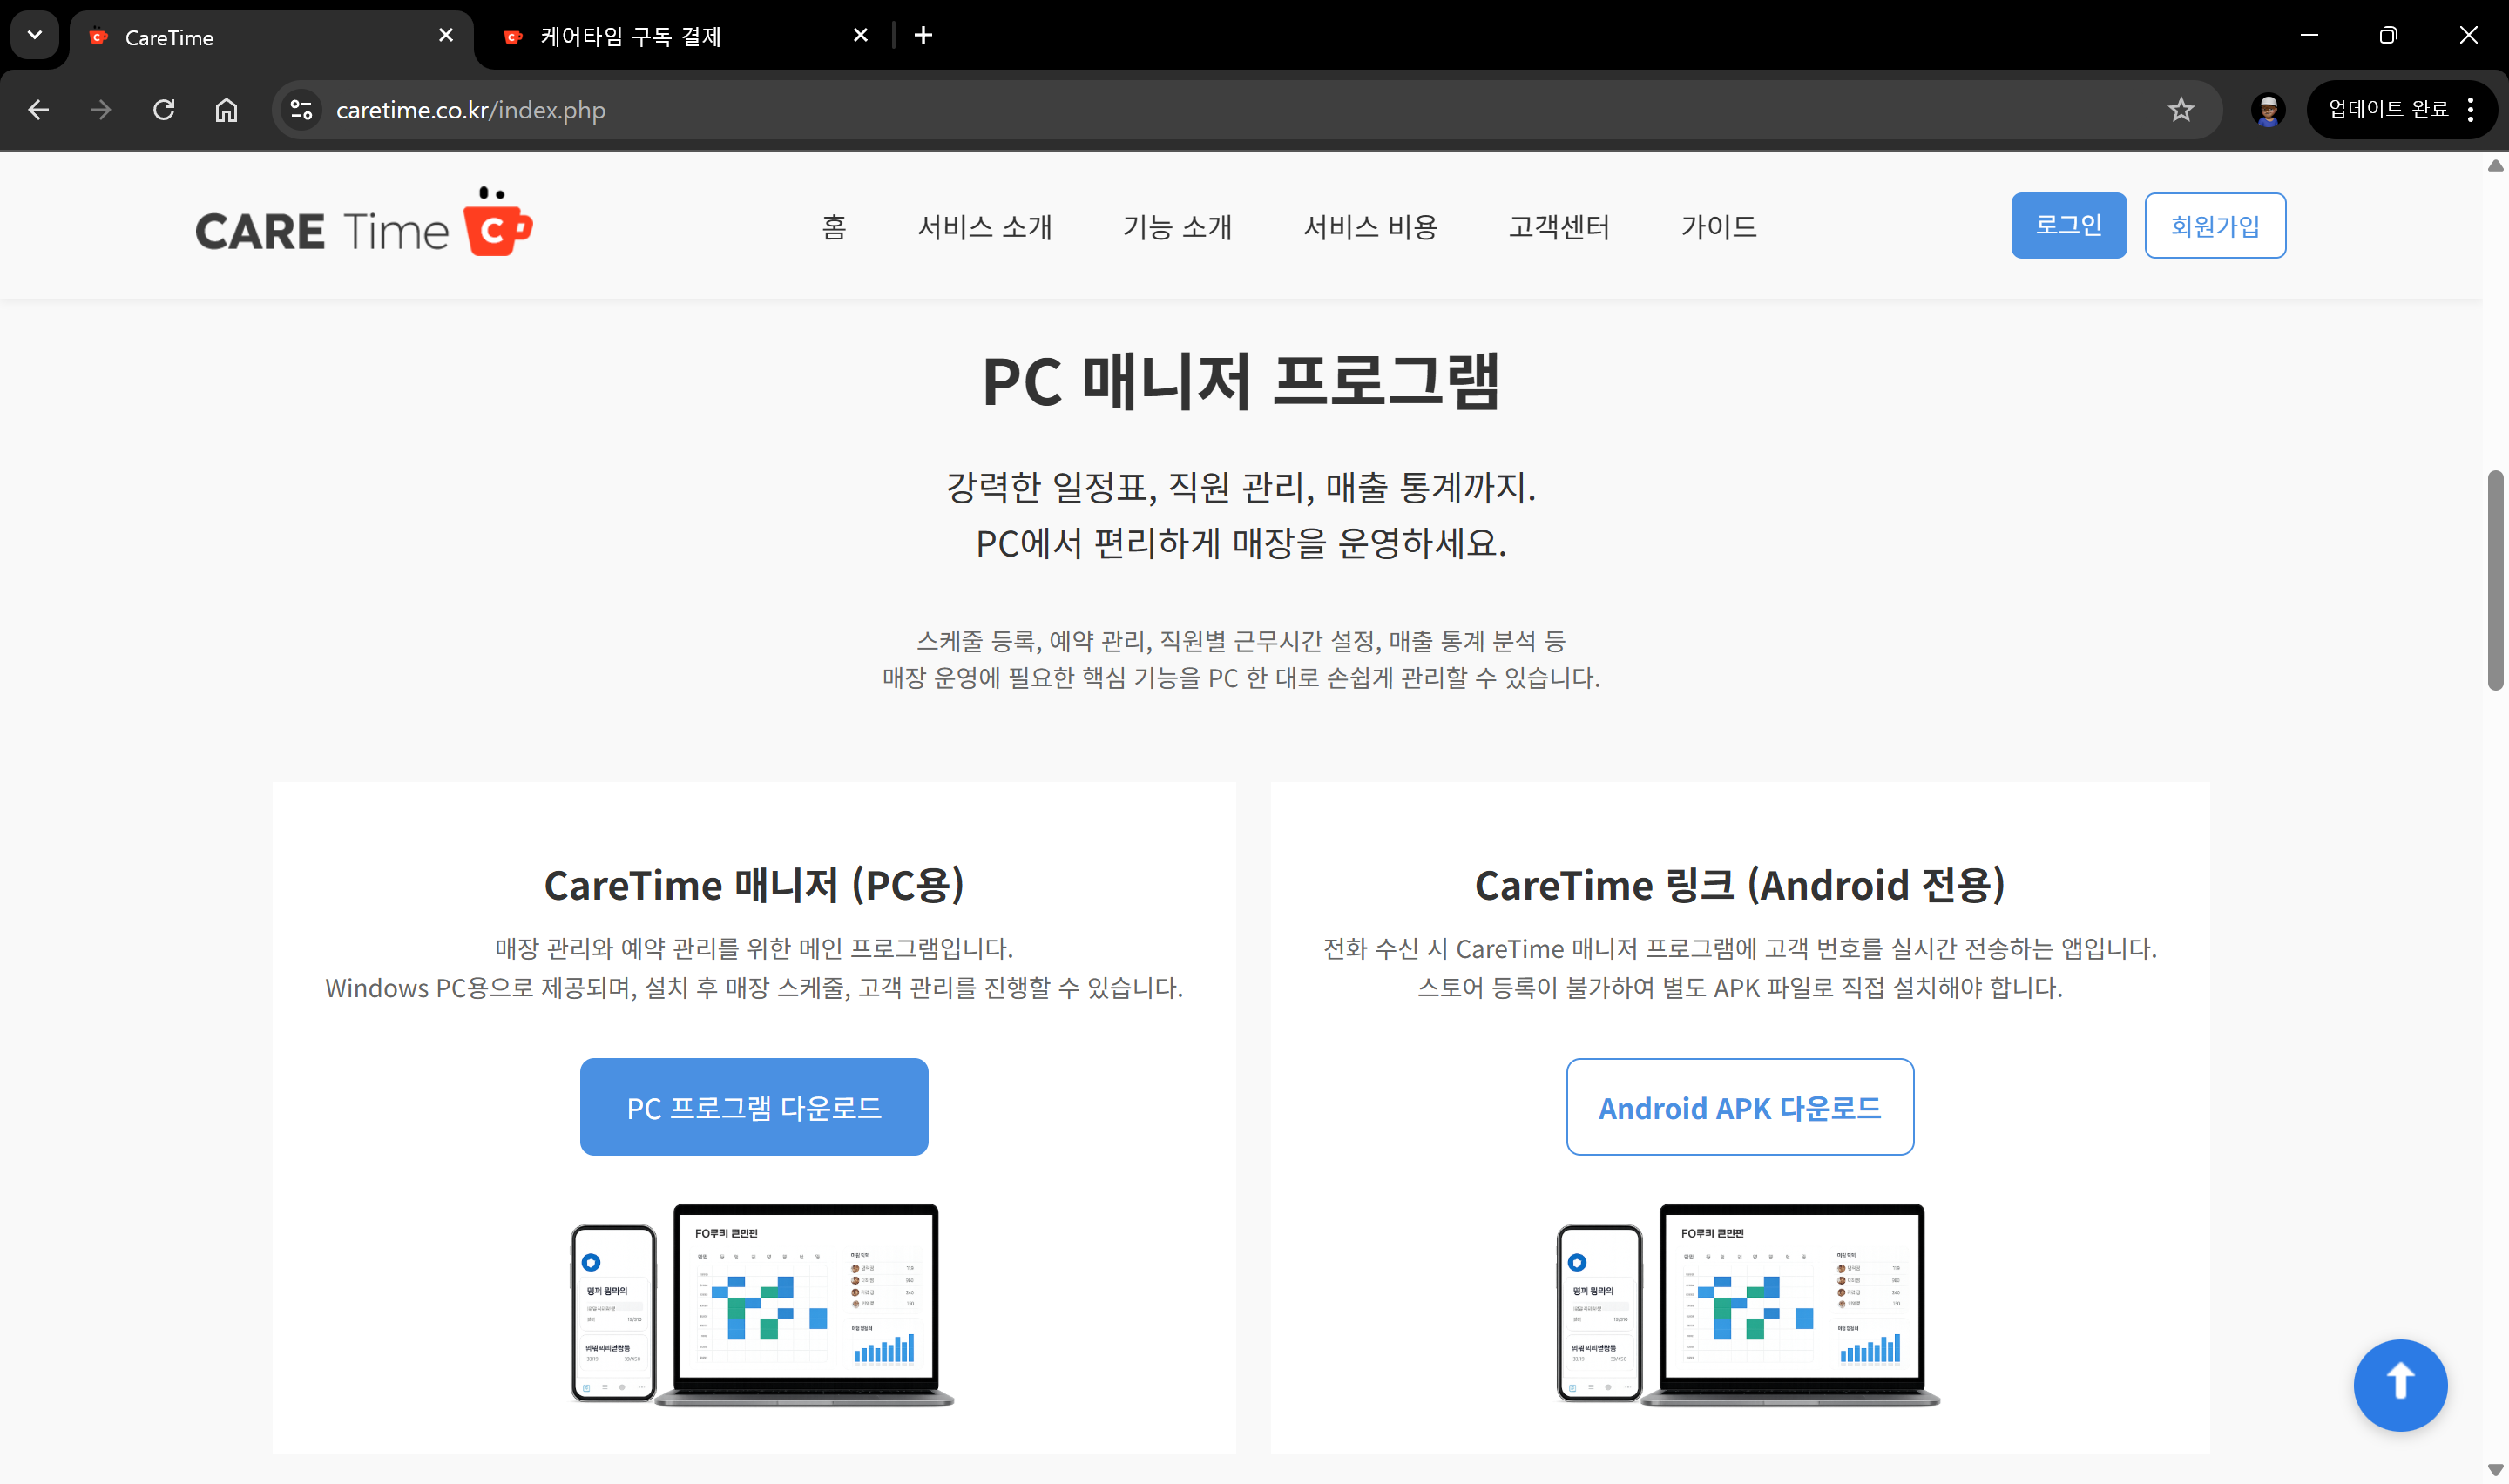Screen dimensions: 2509x1484
Task: Go to 고객센터 page
Action: 1558,227
